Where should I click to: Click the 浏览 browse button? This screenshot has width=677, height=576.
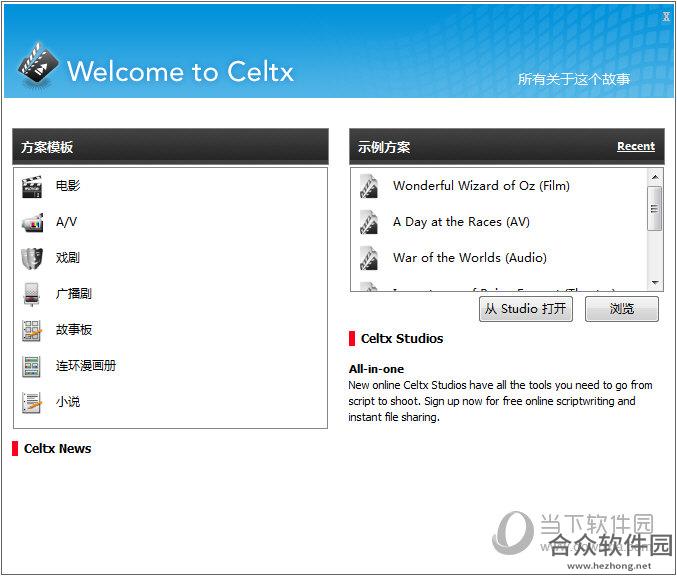[621, 309]
